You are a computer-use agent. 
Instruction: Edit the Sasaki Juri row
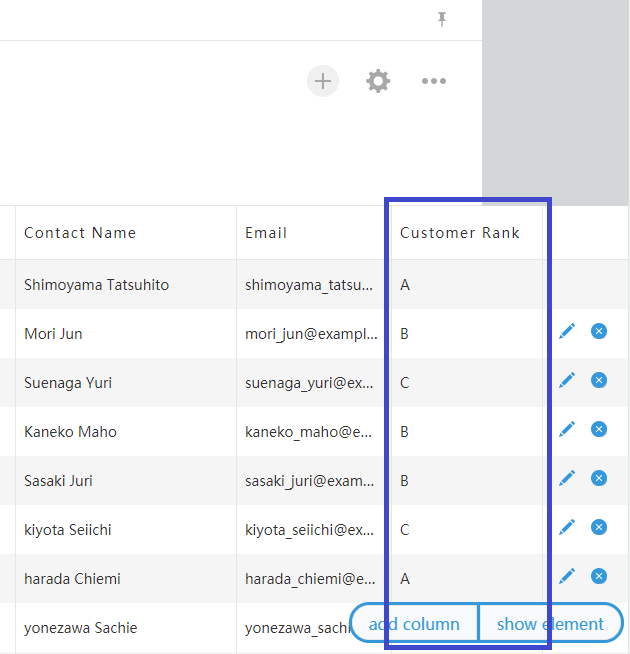pyautogui.click(x=567, y=478)
